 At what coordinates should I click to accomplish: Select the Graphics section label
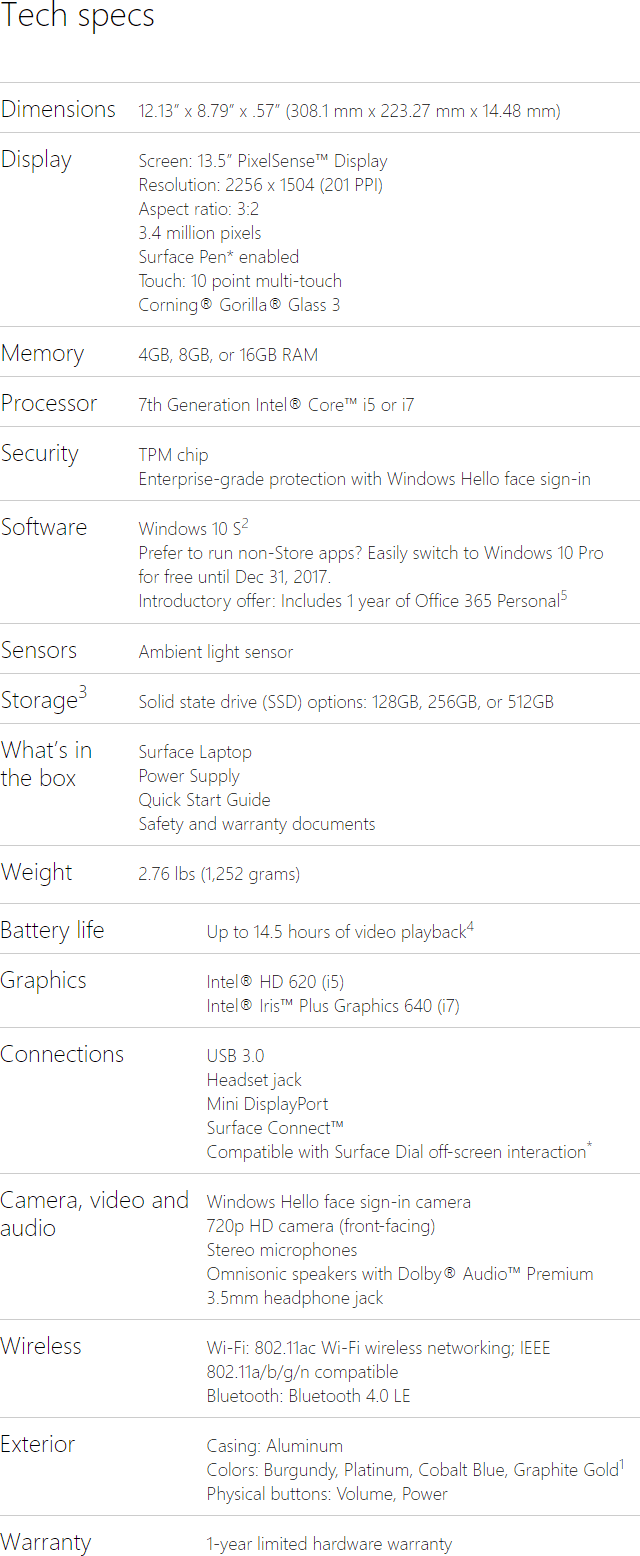[x=43, y=980]
